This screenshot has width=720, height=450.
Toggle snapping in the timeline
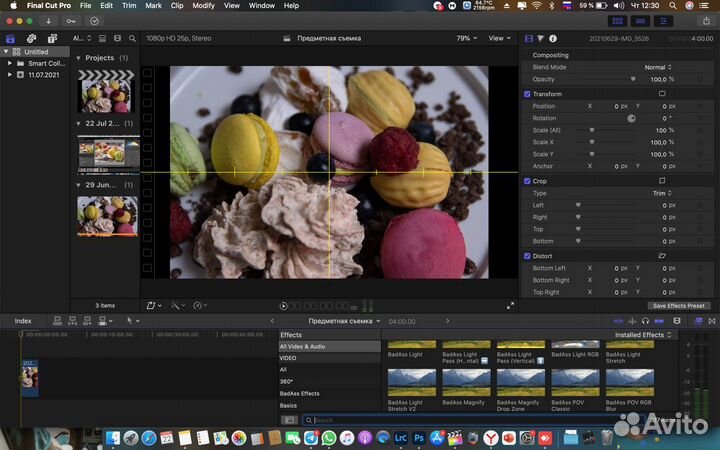pos(659,321)
